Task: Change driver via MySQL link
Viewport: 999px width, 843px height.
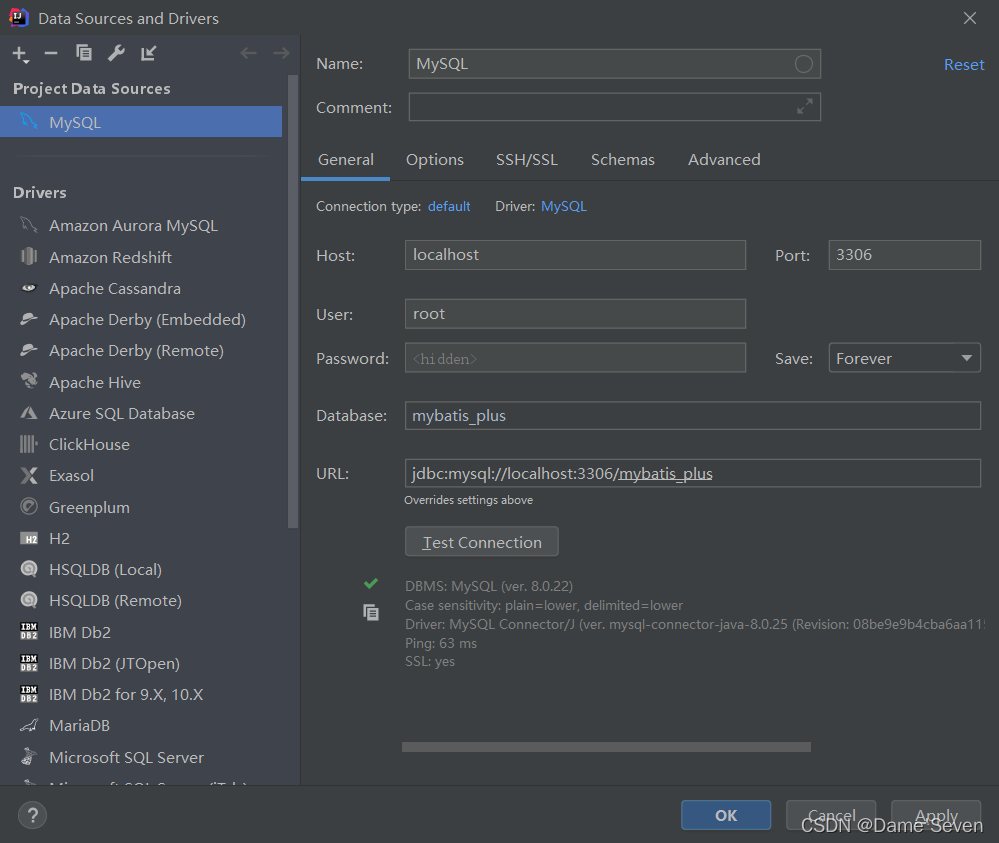Action: coord(563,206)
